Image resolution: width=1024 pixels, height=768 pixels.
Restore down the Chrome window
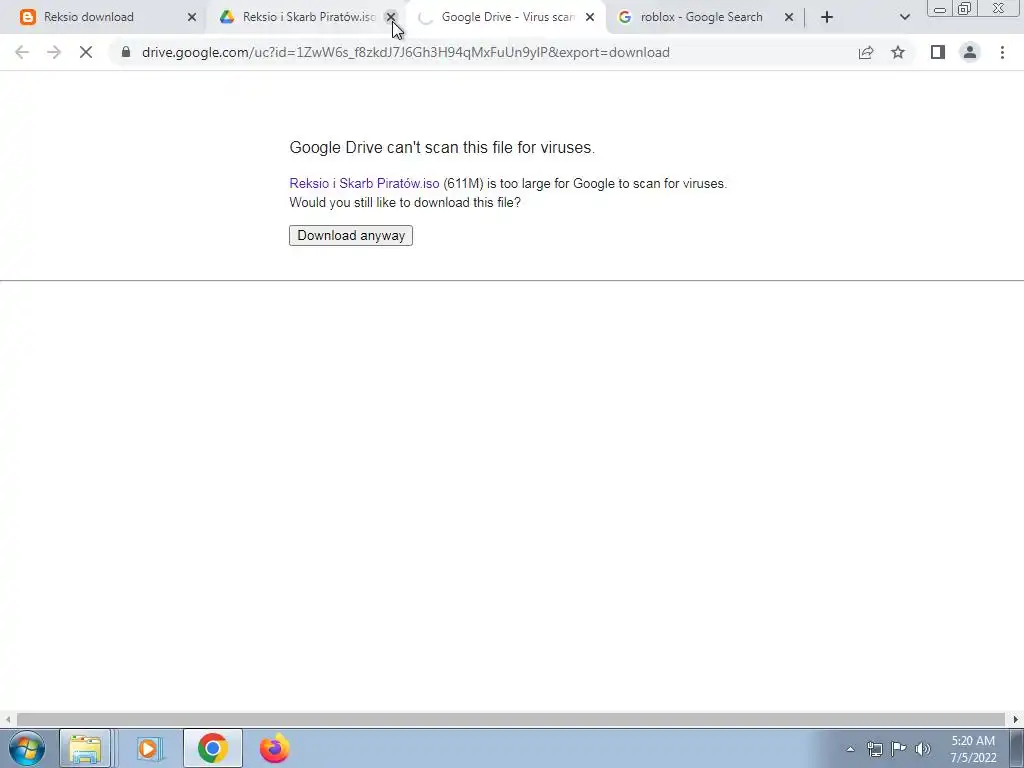coord(964,8)
